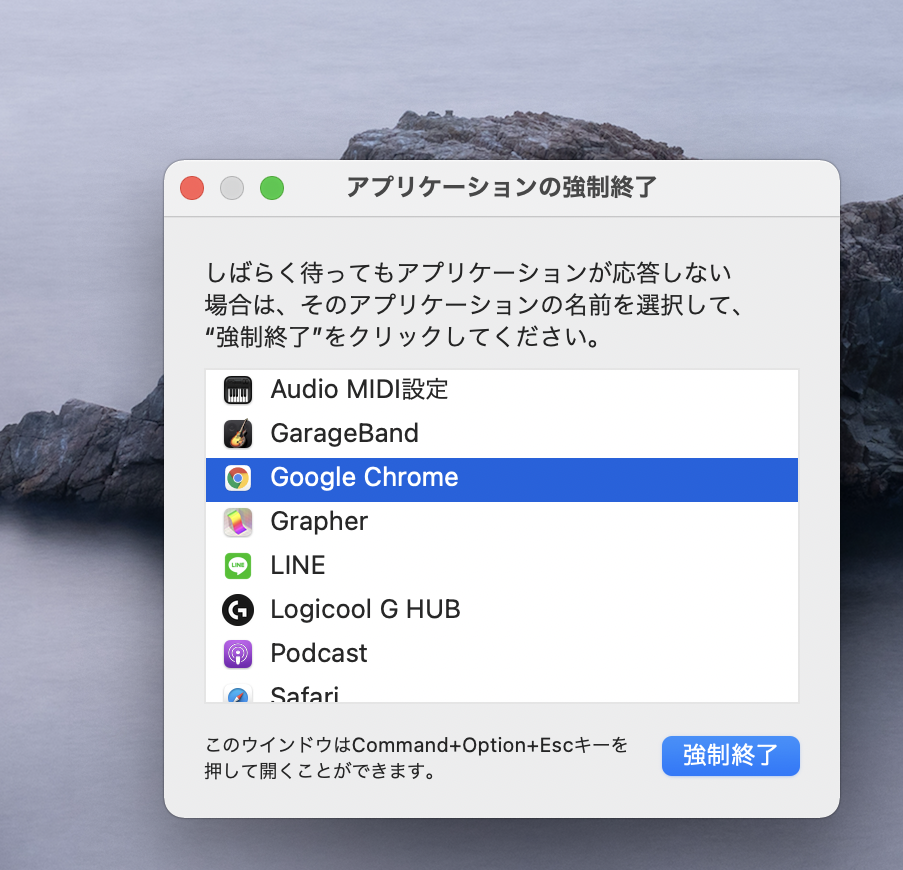Select Podcast in the list

(x=502, y=655)
